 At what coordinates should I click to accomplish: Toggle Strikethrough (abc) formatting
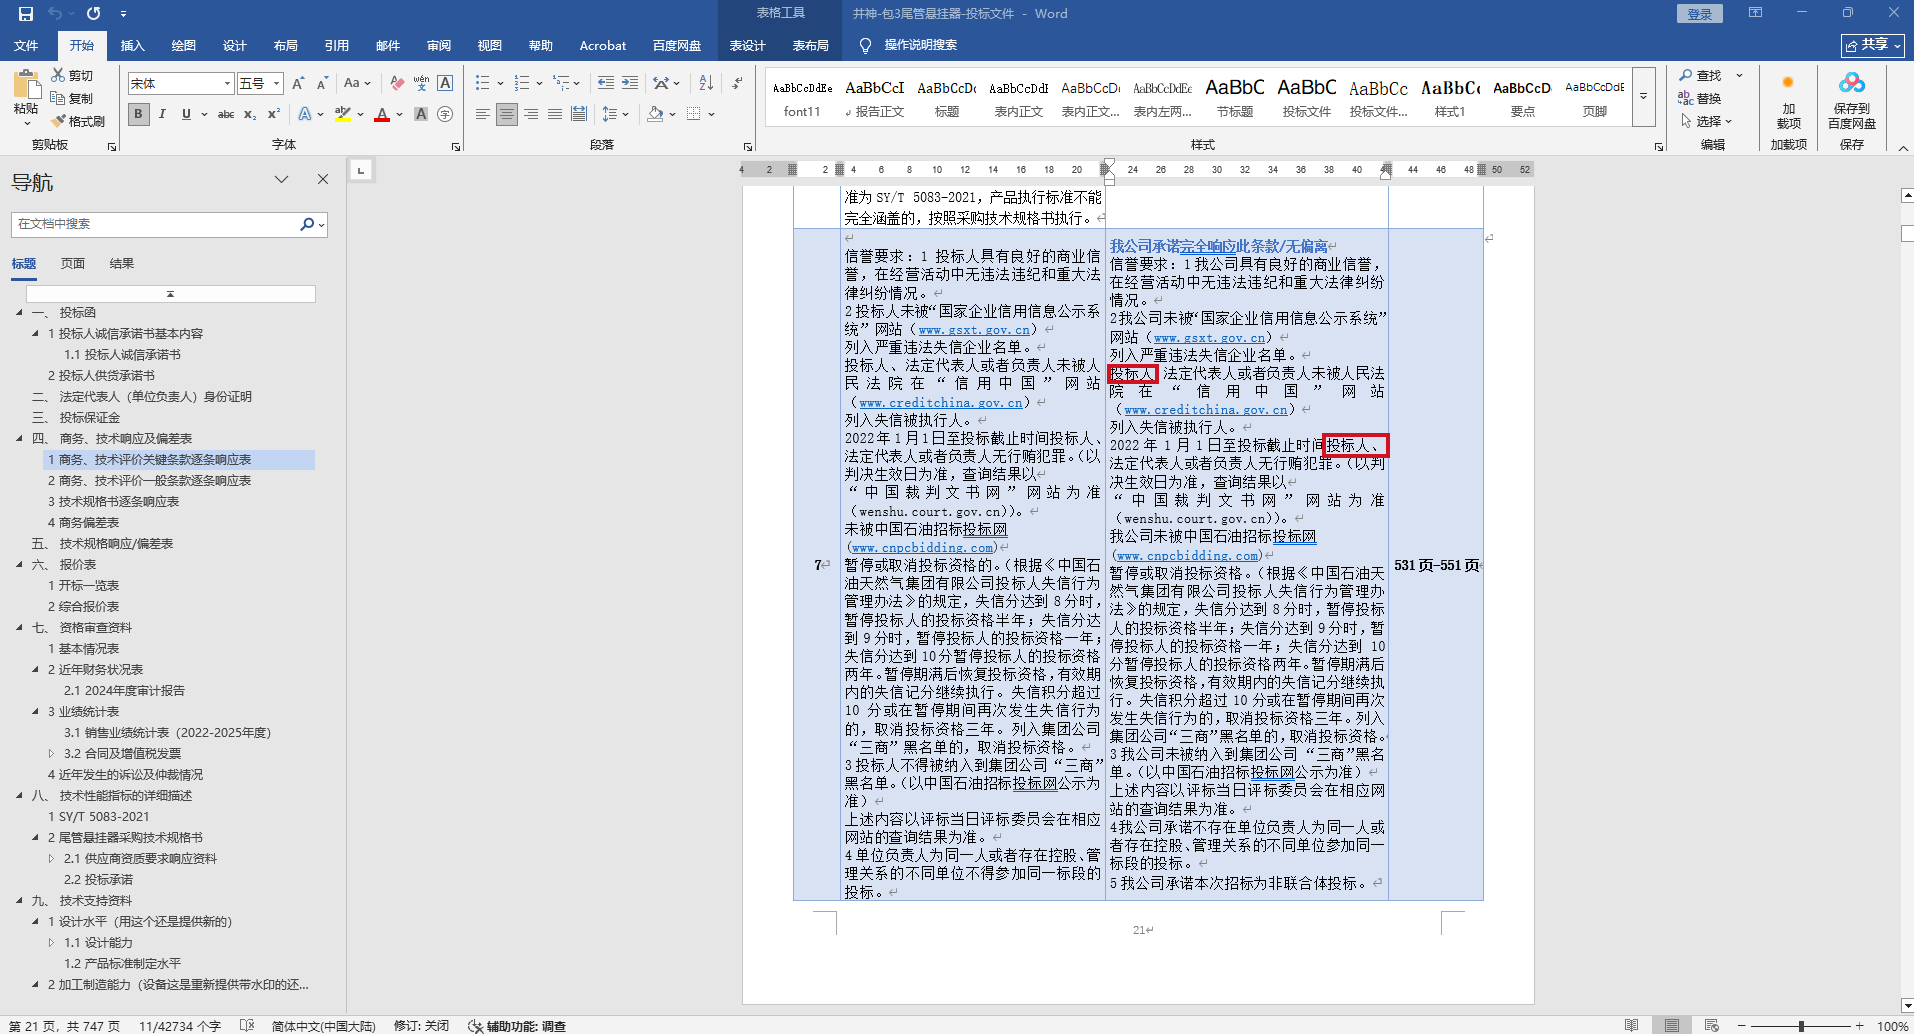click(226, 114)
